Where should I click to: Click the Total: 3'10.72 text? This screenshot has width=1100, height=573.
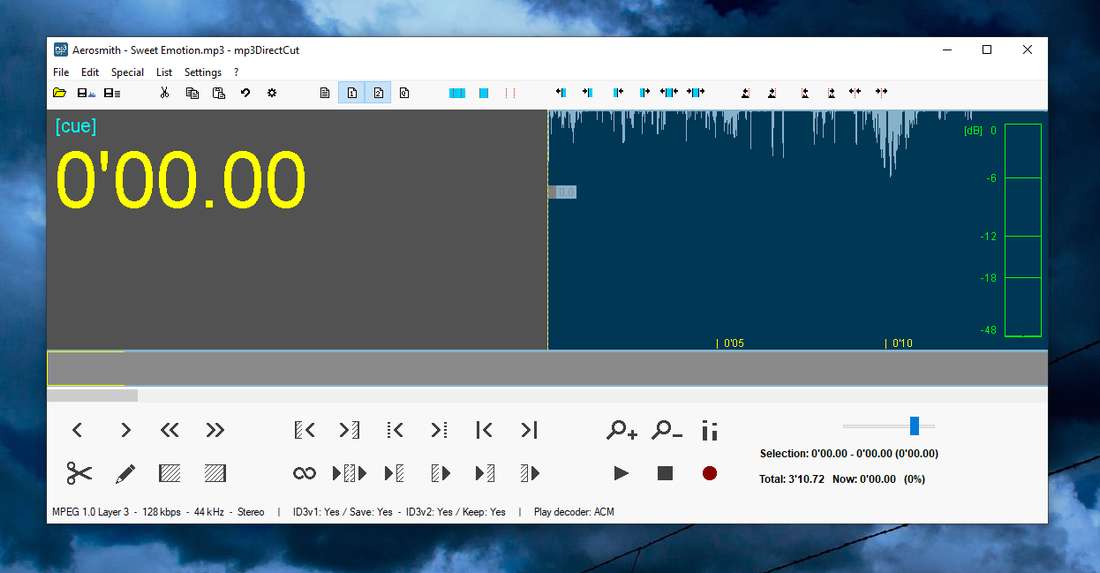(x=791, y=479)
